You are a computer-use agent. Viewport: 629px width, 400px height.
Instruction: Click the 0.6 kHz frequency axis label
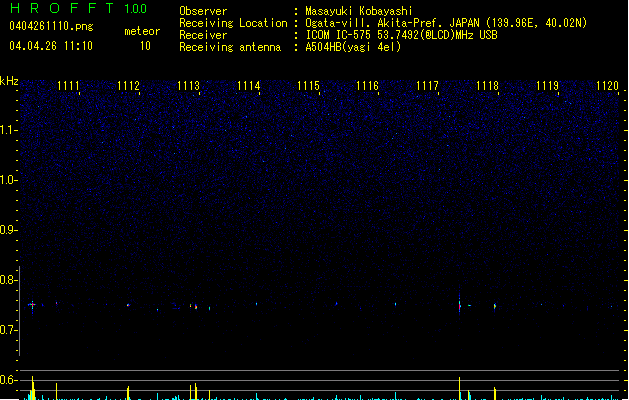click(x=8, y=380)
